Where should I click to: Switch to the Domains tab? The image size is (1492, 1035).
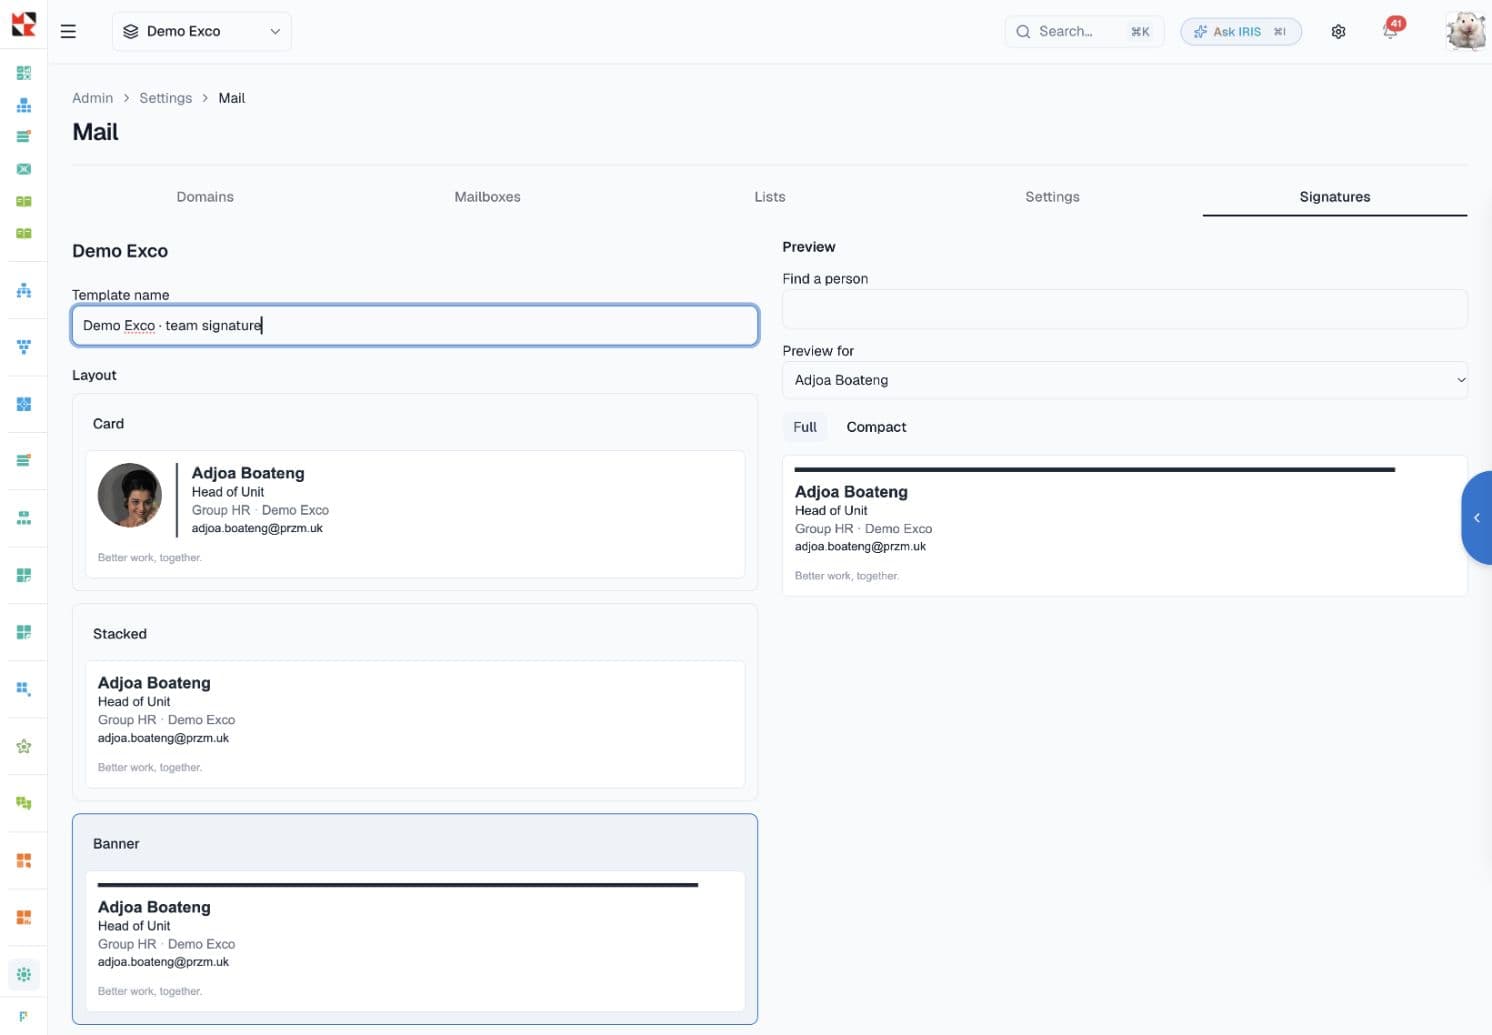point(205,197)
